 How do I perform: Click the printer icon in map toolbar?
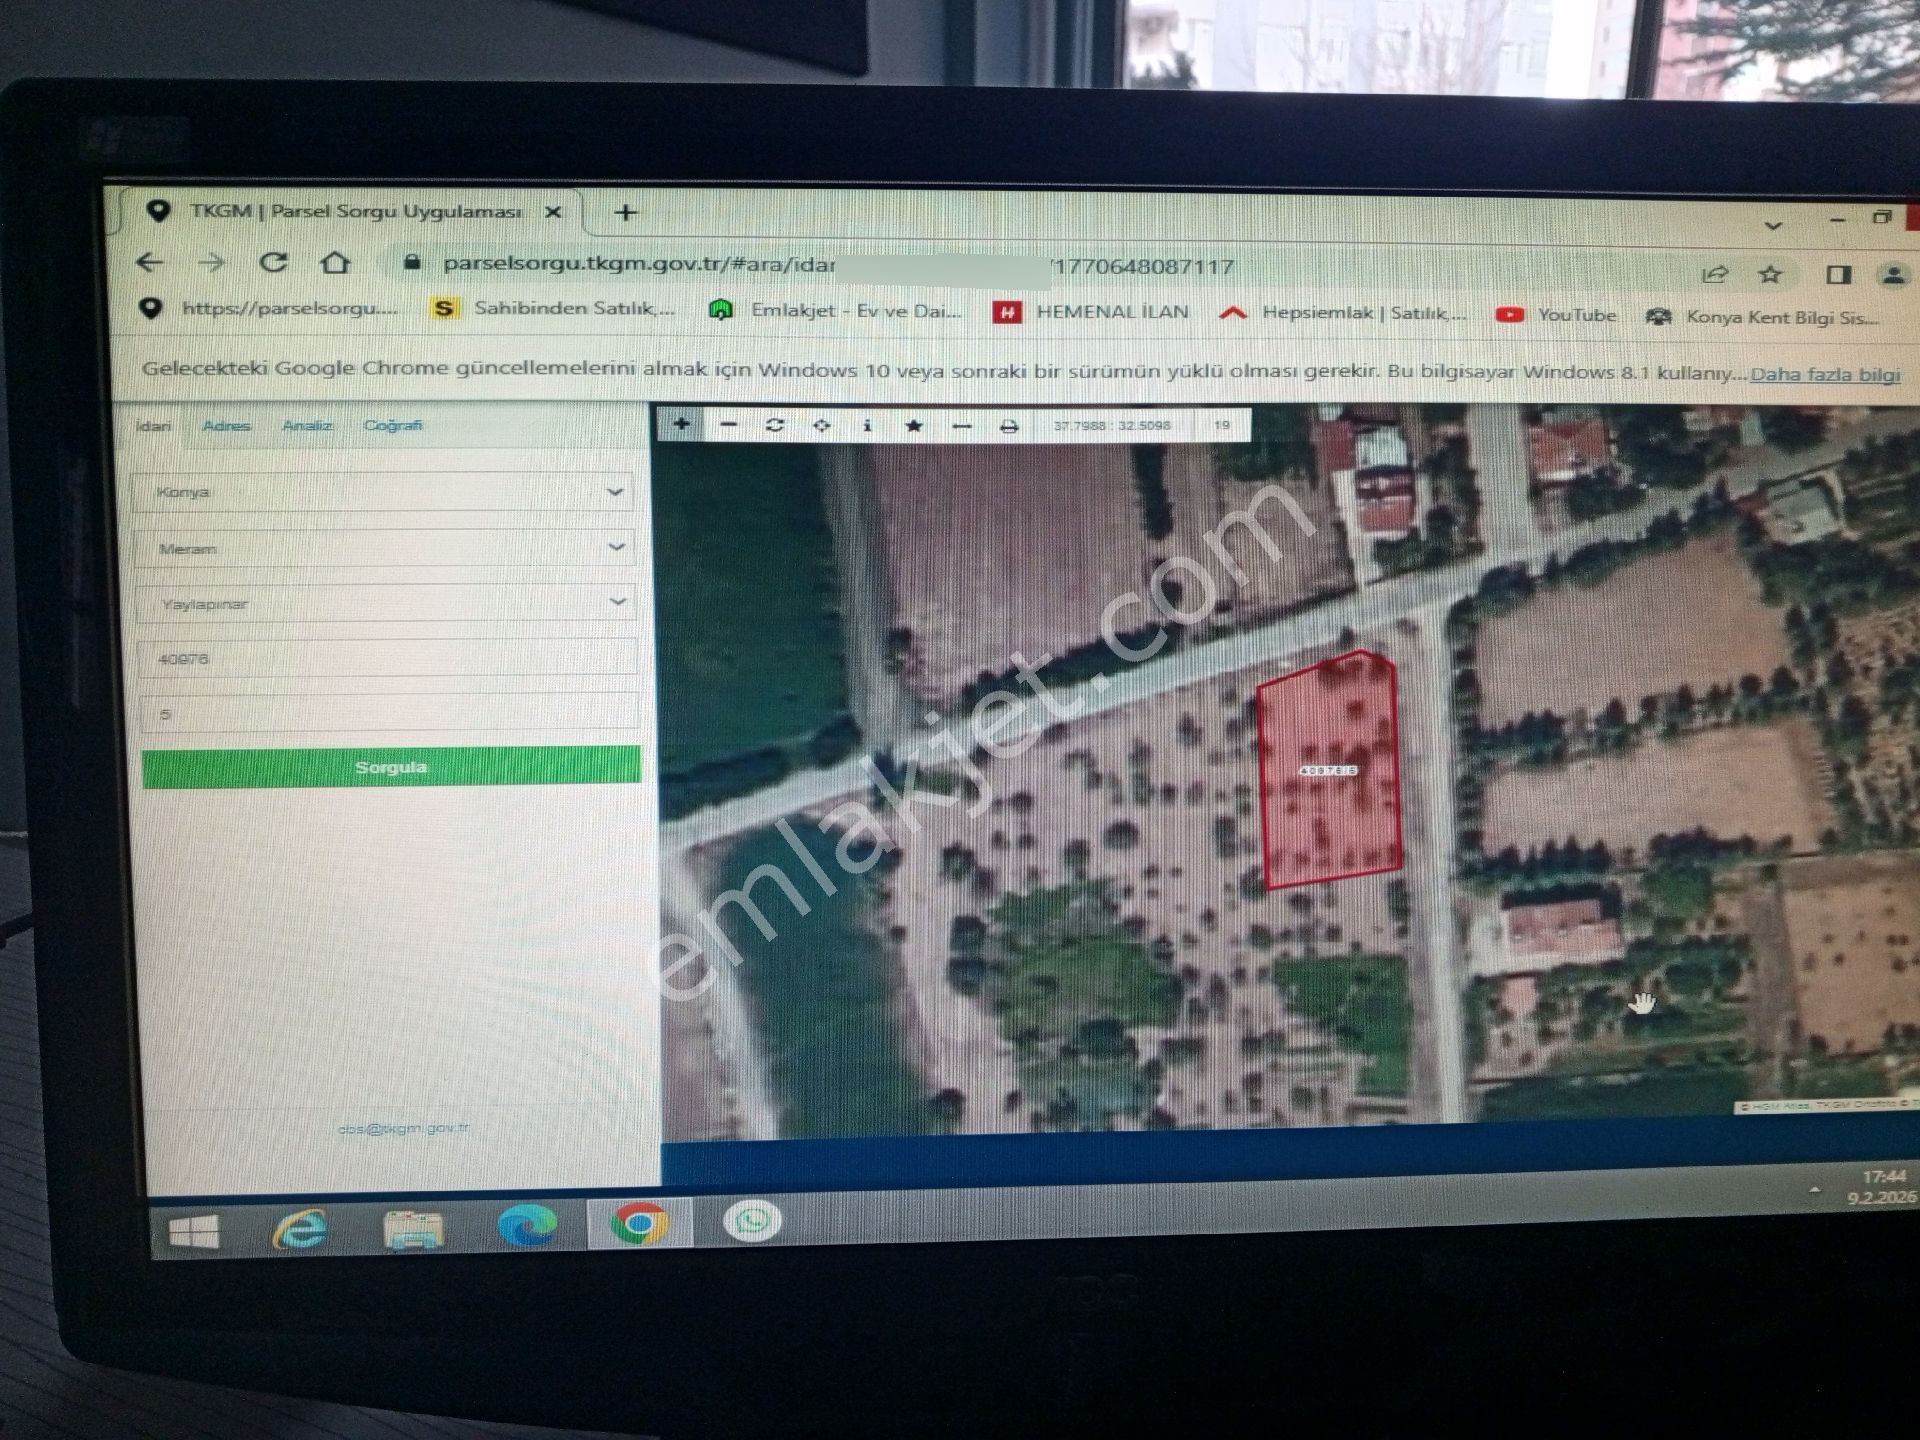coord(1008,426)
